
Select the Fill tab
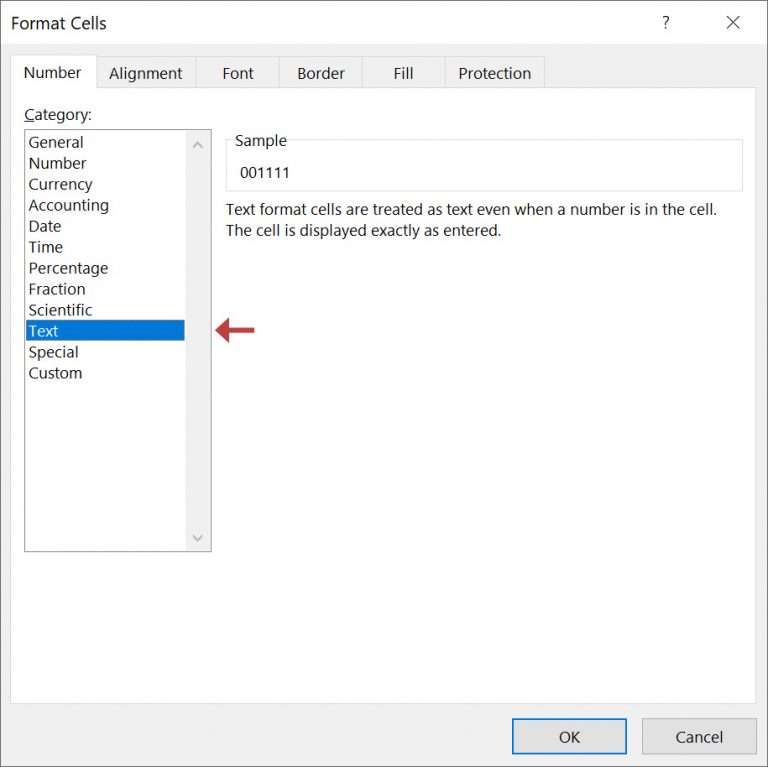click(x=403, y=73)
